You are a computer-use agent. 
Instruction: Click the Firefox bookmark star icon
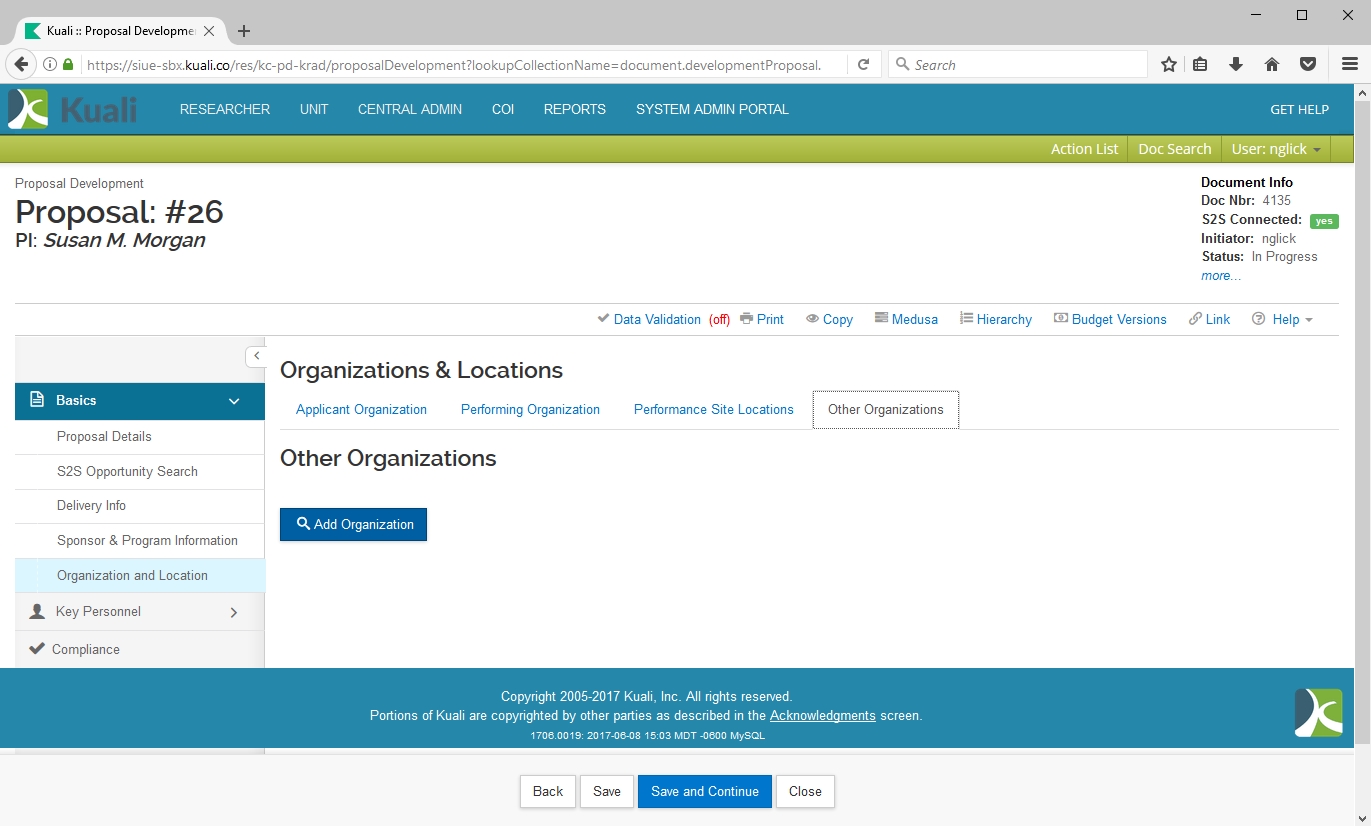(x=1168, y=65)
